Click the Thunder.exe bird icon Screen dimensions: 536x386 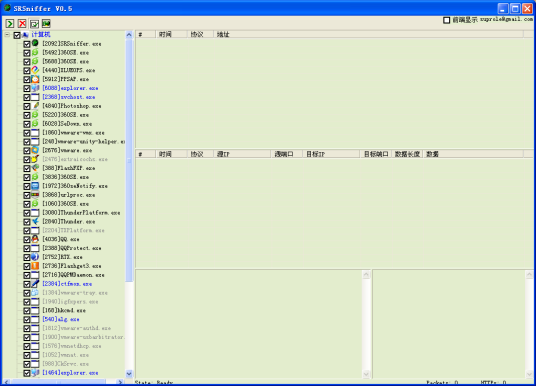tap(35, 221)
